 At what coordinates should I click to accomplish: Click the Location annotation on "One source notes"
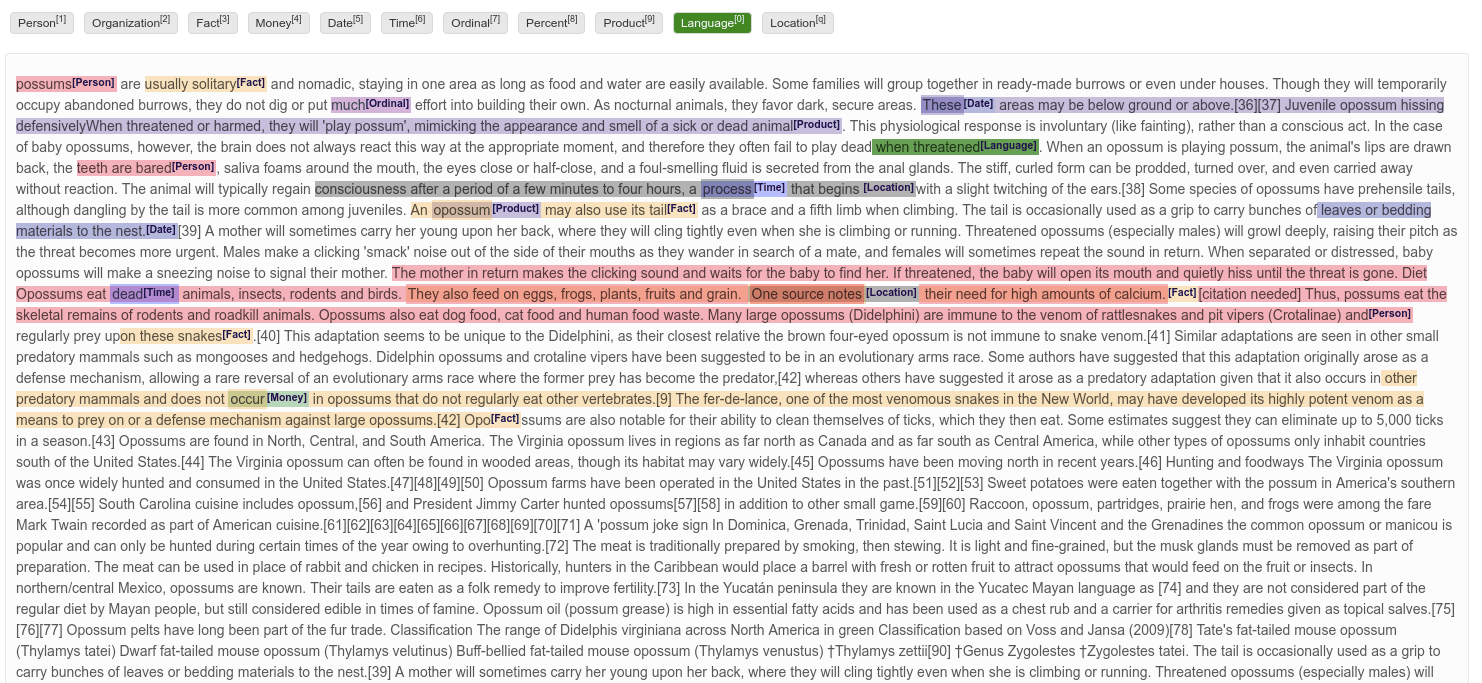pyautogui.click(x=805, y=294)
